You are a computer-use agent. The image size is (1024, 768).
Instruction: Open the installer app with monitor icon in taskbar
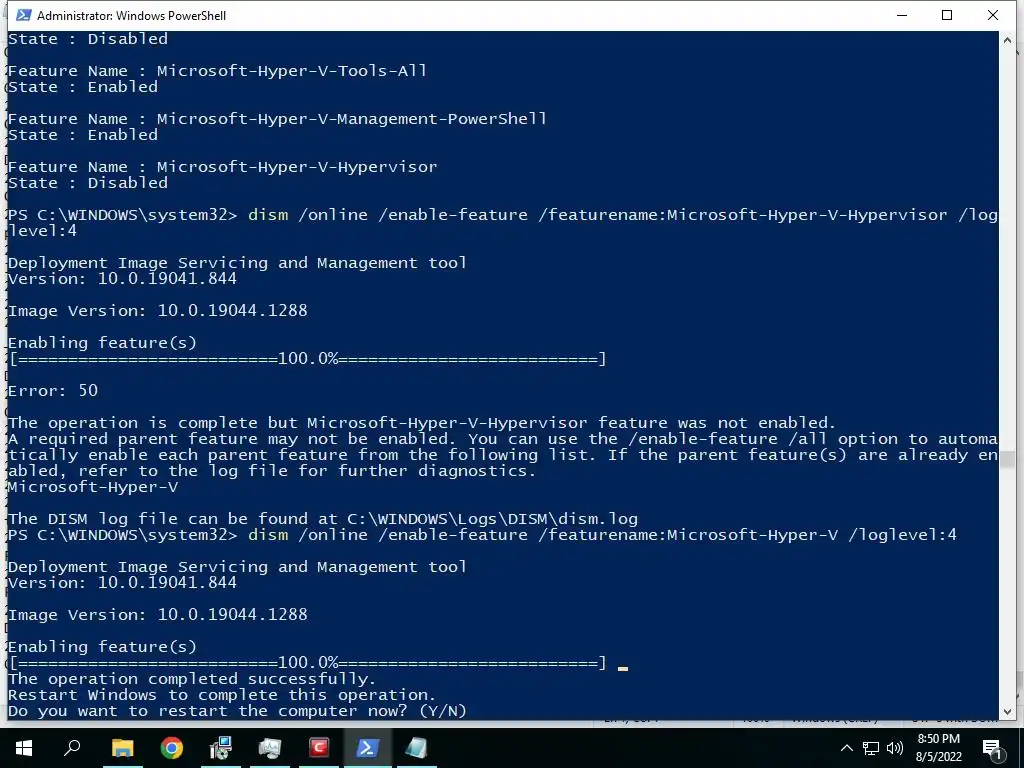pos(221,748)
